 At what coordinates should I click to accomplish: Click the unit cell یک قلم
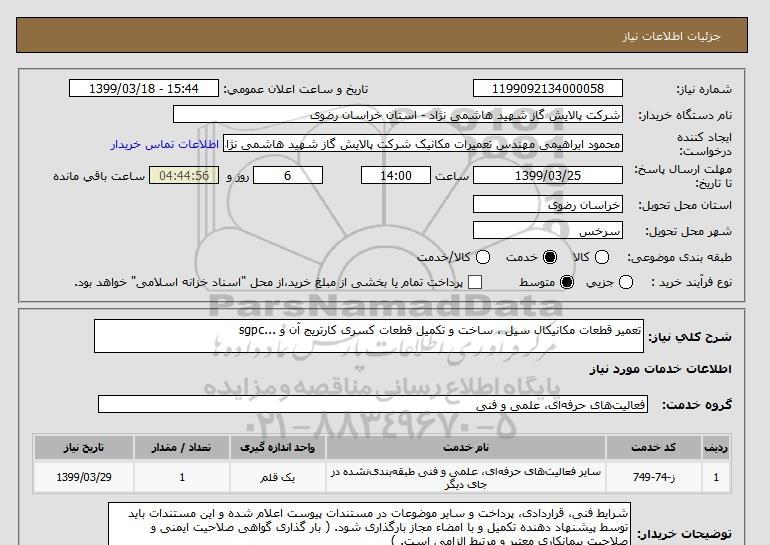coord(277,477)
